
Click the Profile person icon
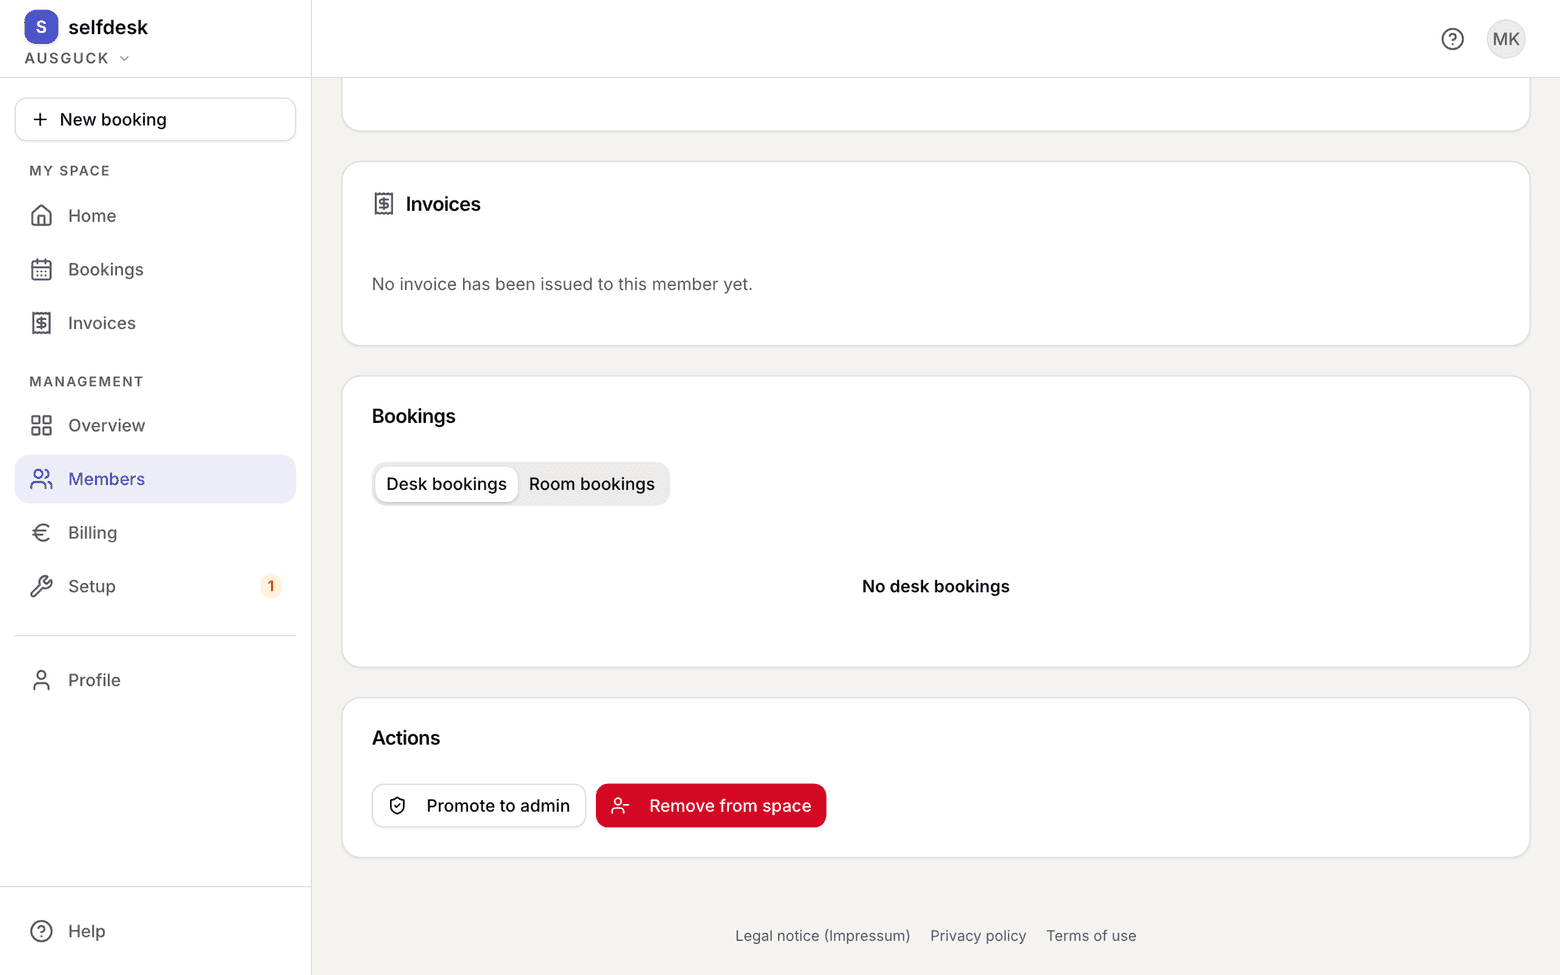coord(41,680)
